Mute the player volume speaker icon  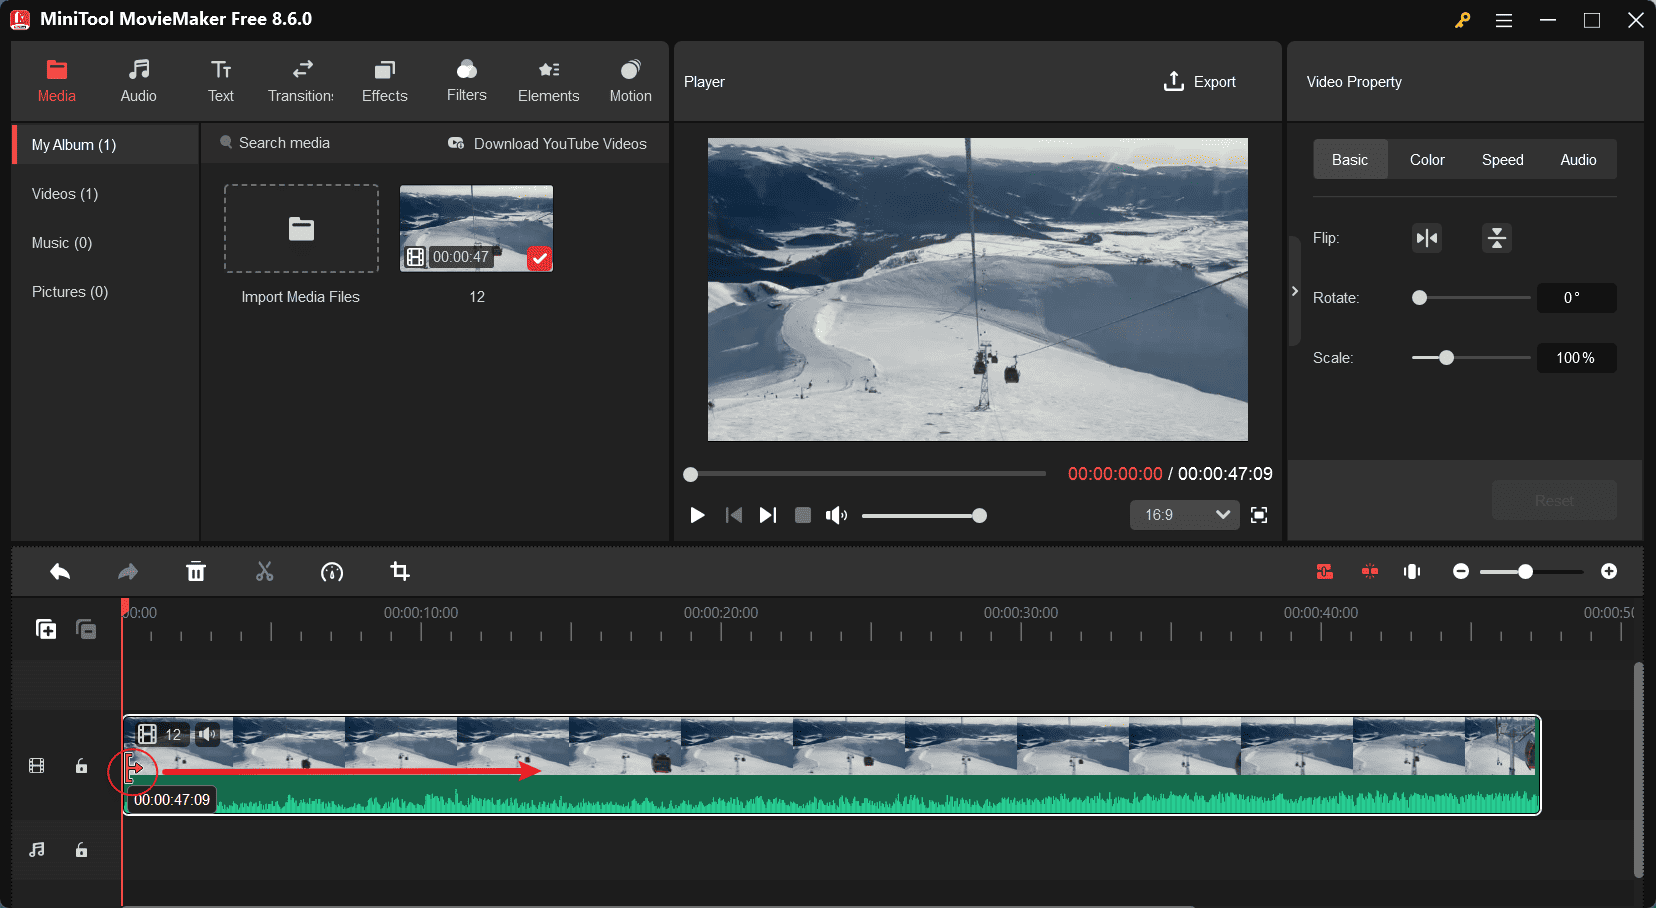836,515
